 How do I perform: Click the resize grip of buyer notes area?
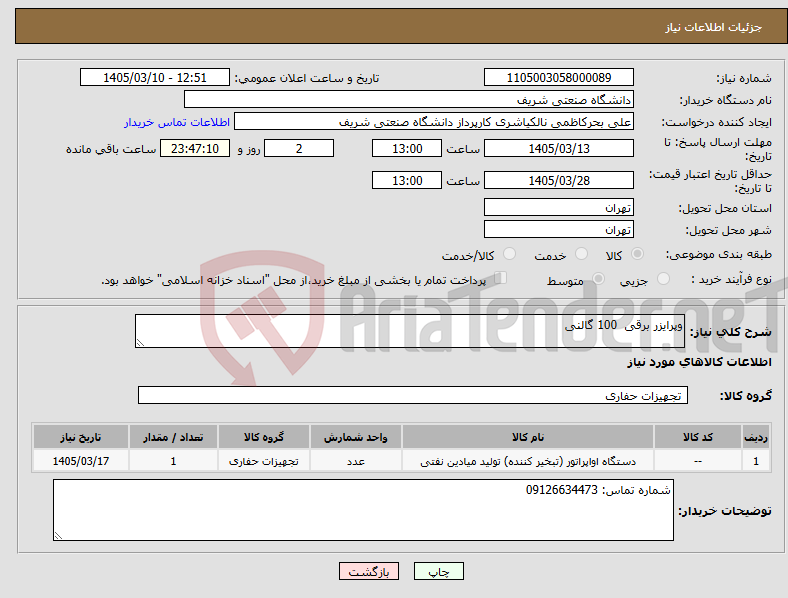(58, 536)
